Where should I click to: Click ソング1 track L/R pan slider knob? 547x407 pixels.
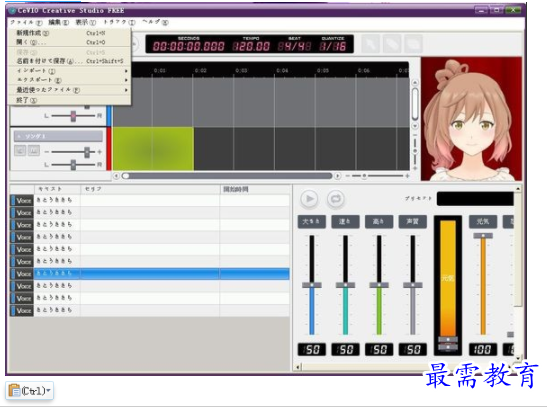73,165
